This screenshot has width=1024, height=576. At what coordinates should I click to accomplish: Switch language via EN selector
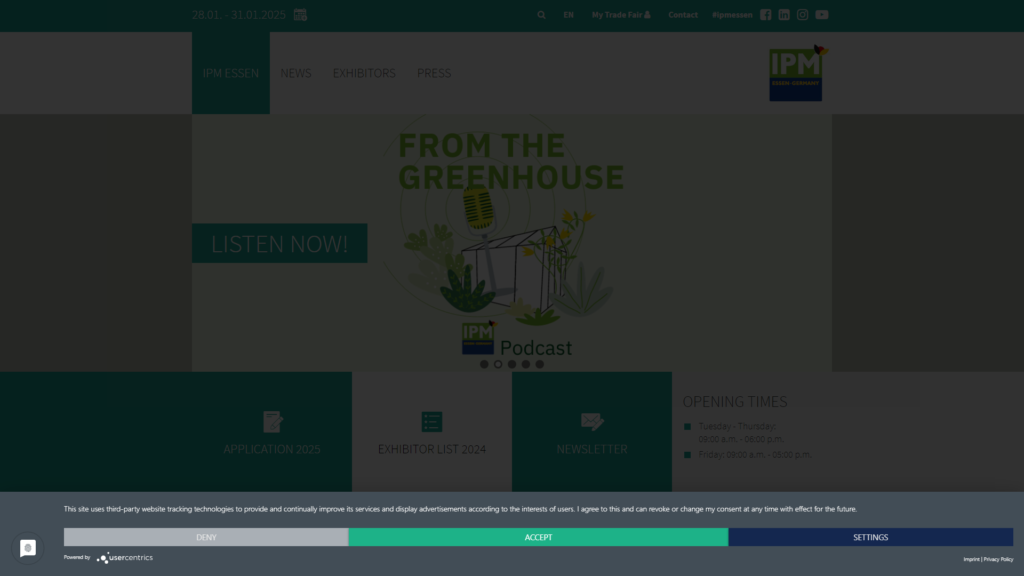pos(568,14)
